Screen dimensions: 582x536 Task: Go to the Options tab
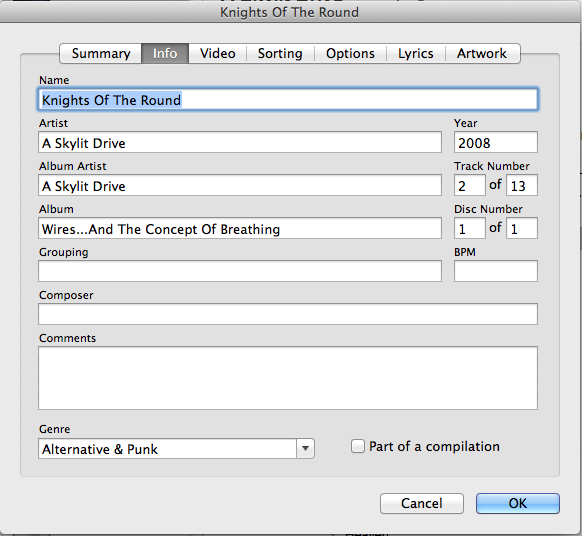click(350, 53)
